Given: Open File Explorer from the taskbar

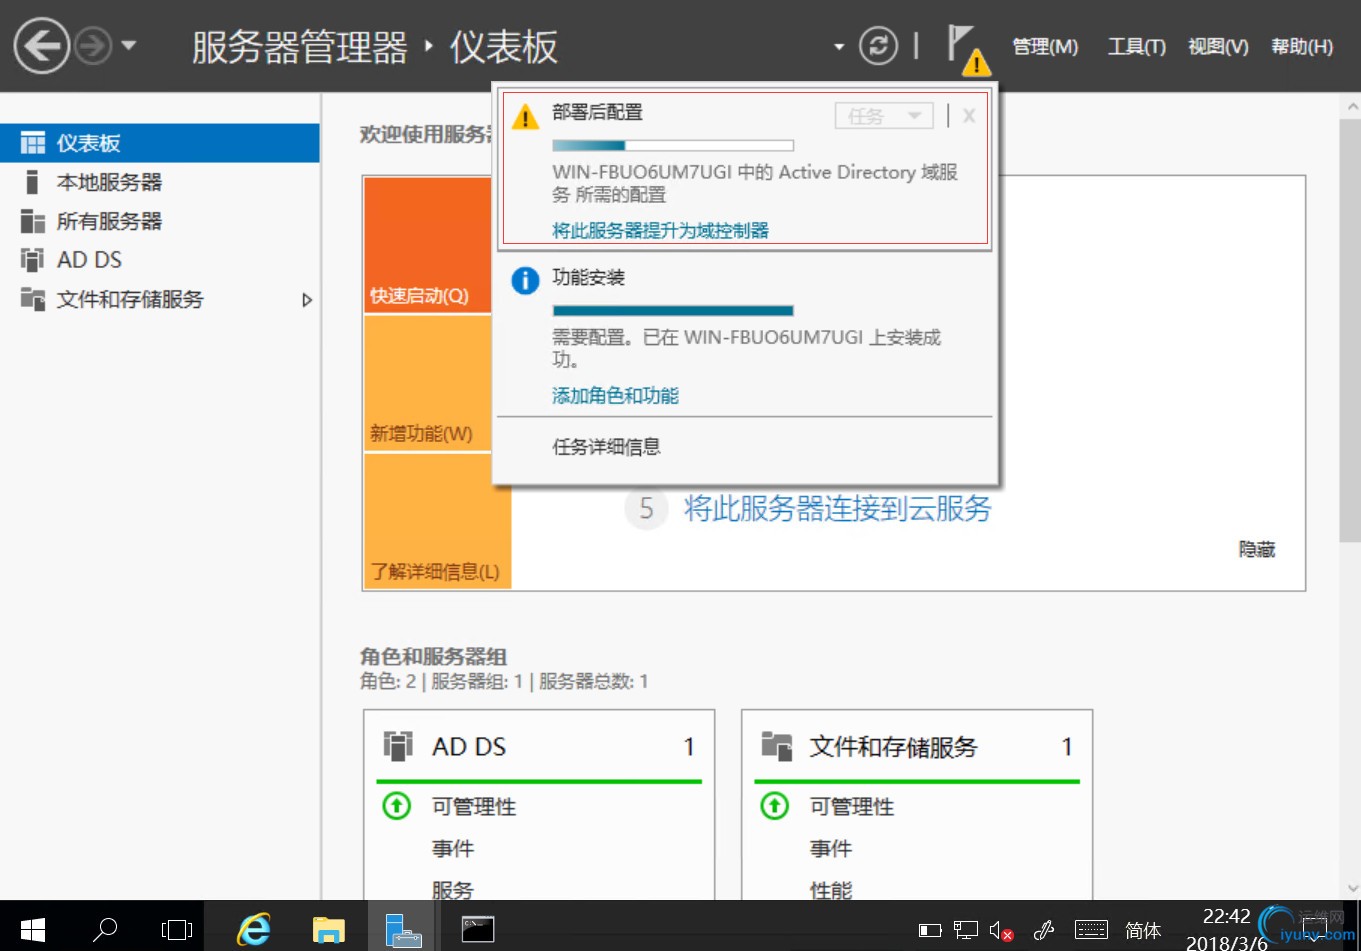Looking at the screenshot, I should pos(328,930).
